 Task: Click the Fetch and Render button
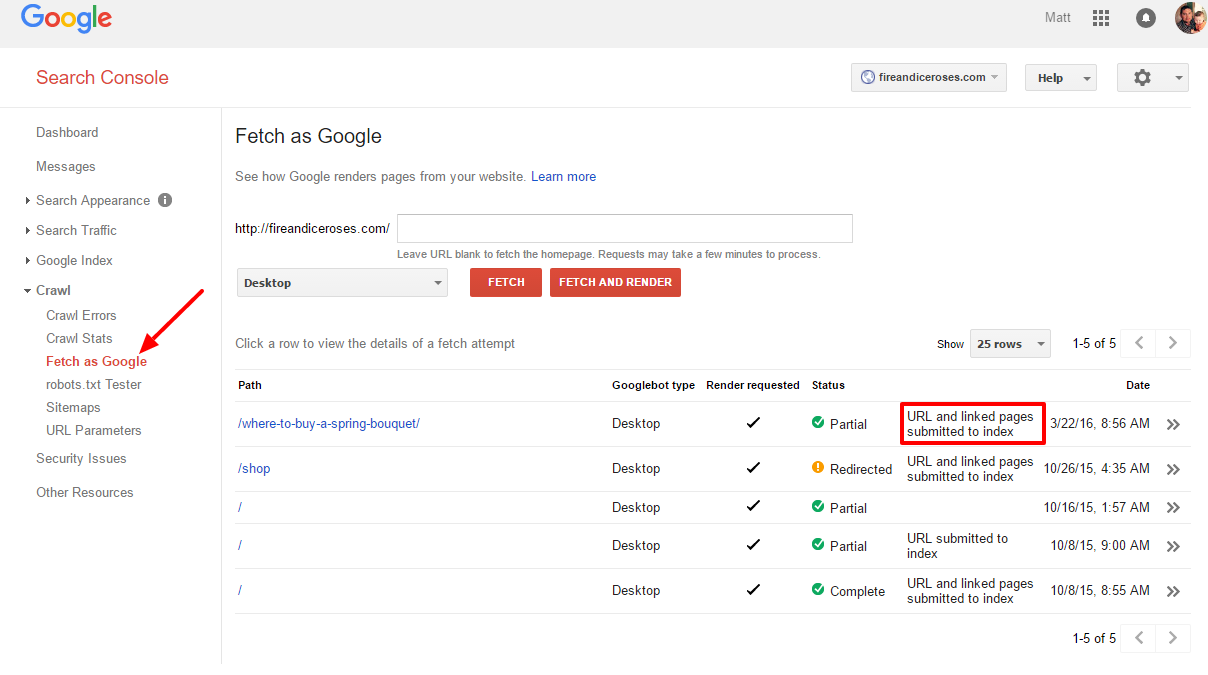tap(615, 283)
